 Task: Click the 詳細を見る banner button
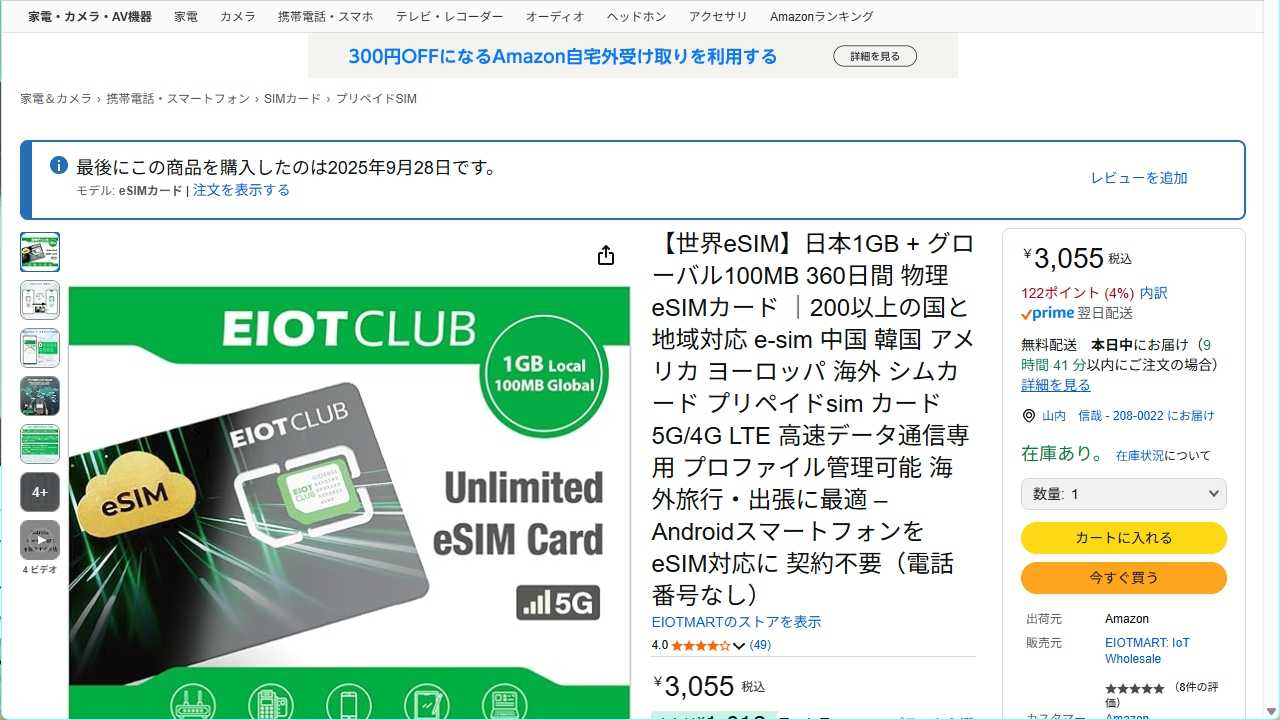coord(875,57)
